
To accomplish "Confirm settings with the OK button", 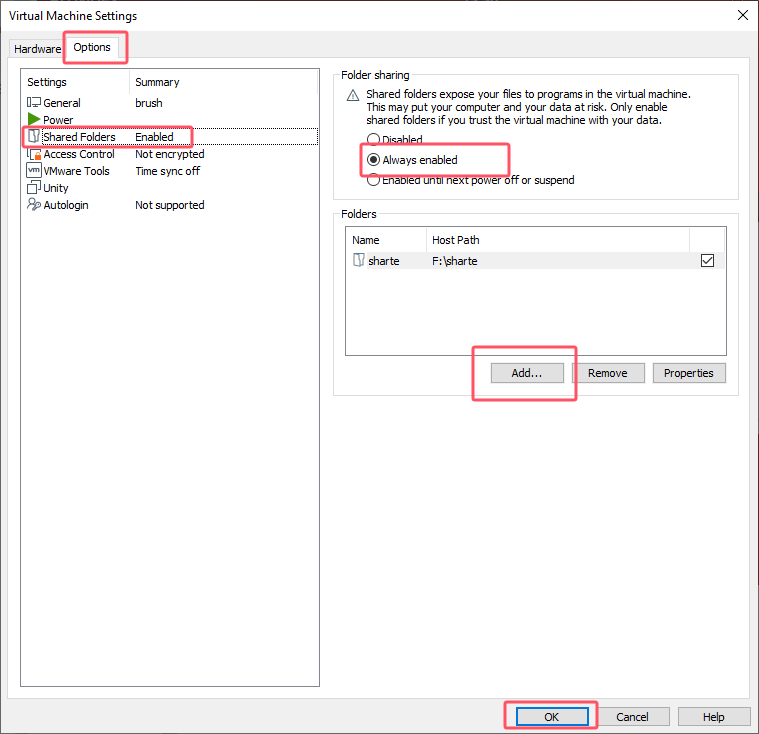I will pos(551,717).
